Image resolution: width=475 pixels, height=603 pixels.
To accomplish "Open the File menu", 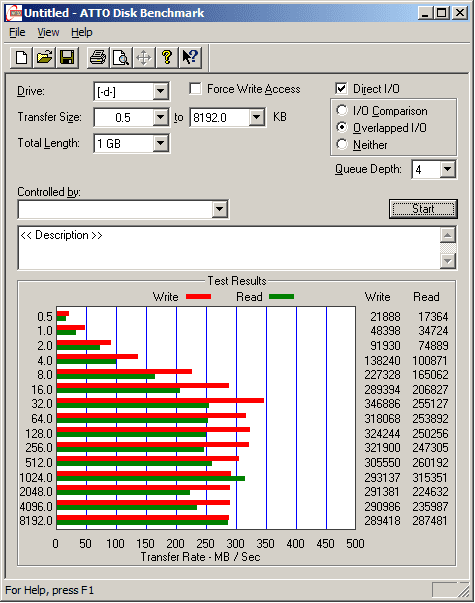I will [17, 33].
